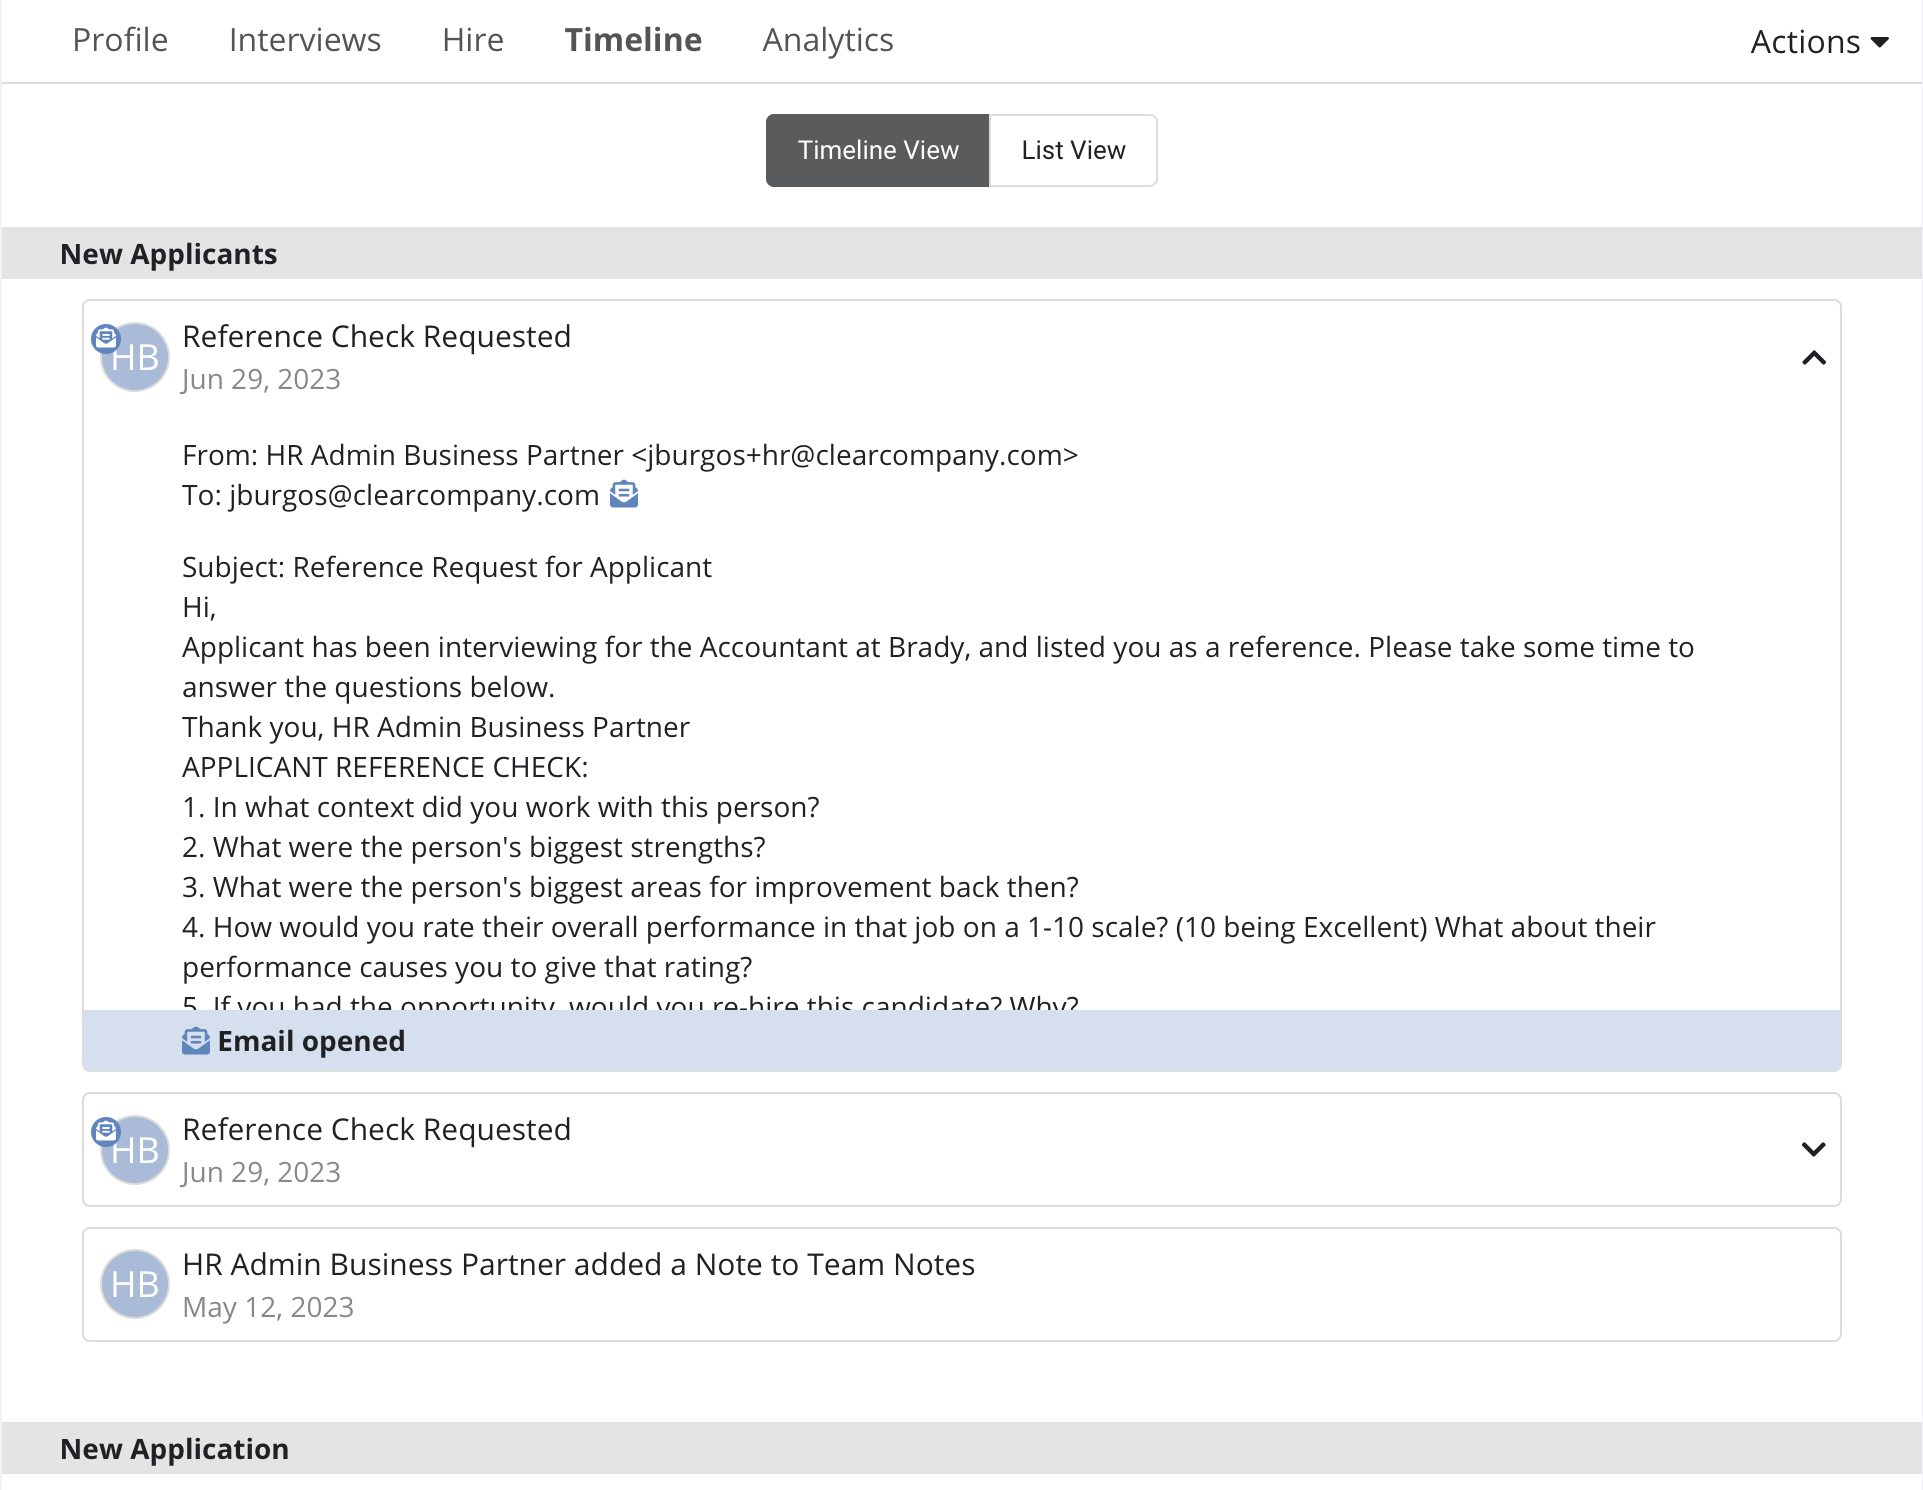1923x1490 pixels.
Task: Click question 2 about biggest strengths
Action: [x=474, y=847]
